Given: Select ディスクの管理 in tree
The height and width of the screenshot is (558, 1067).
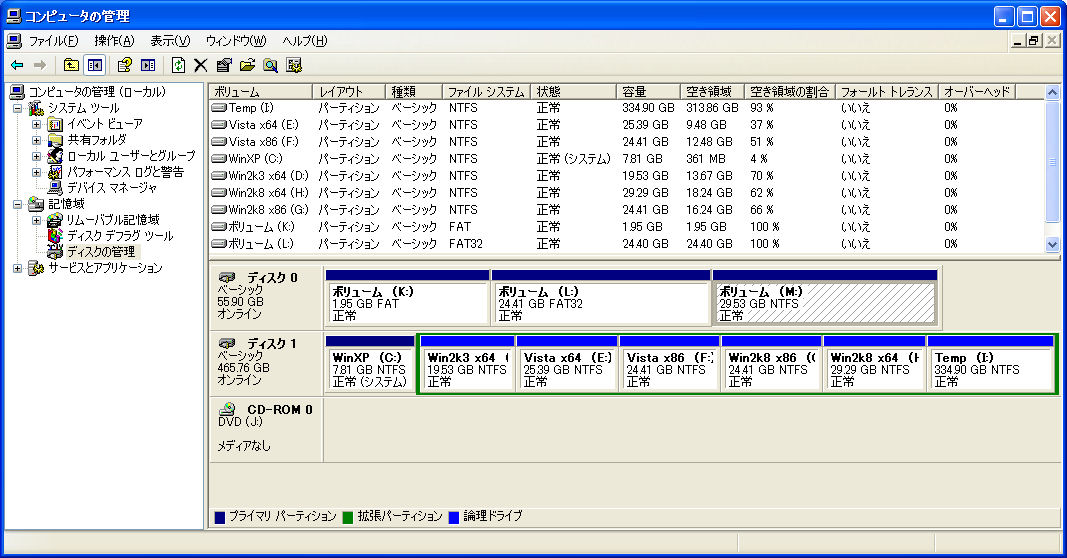Looking at the screenshot, I should 101,252.
